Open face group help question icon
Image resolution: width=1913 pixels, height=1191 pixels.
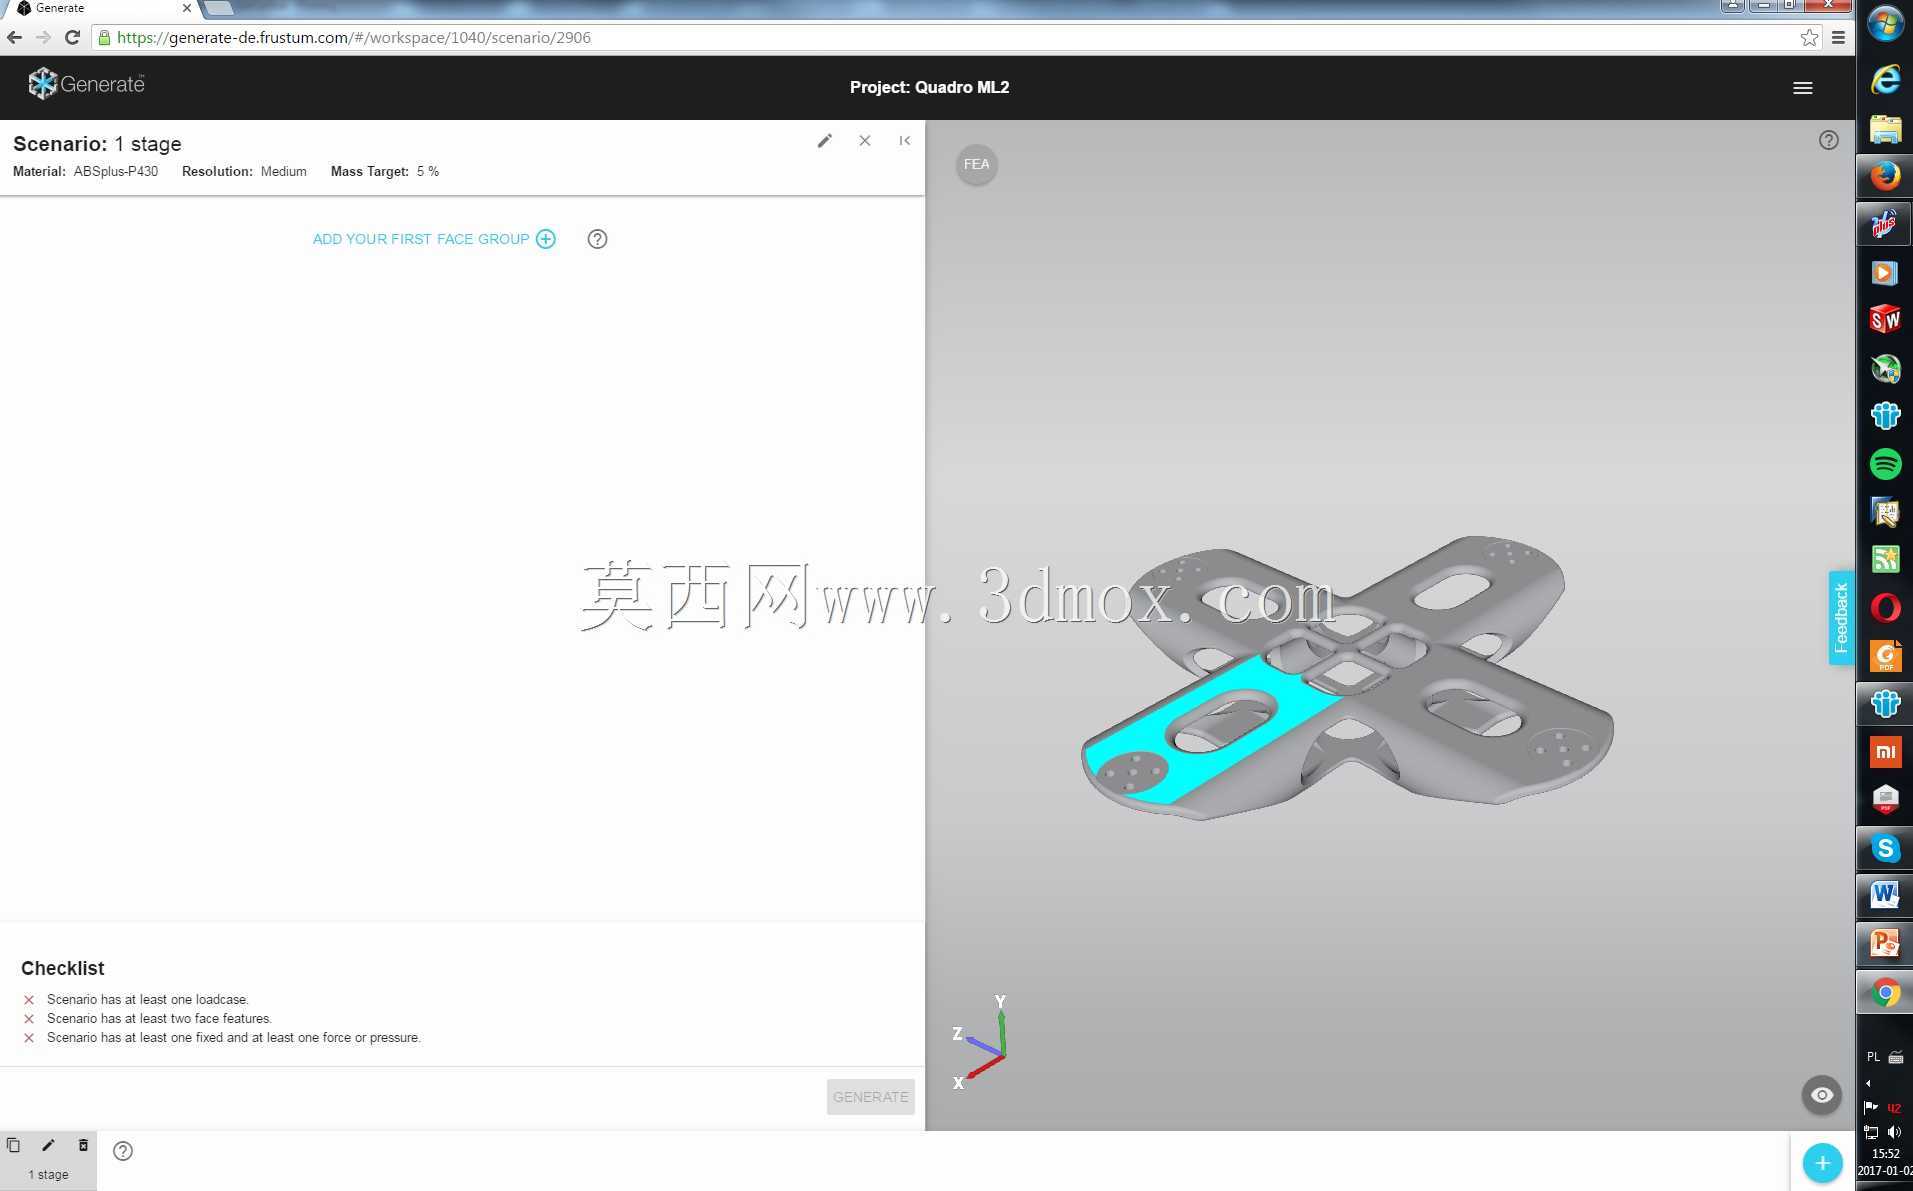[x=597, y=239]
